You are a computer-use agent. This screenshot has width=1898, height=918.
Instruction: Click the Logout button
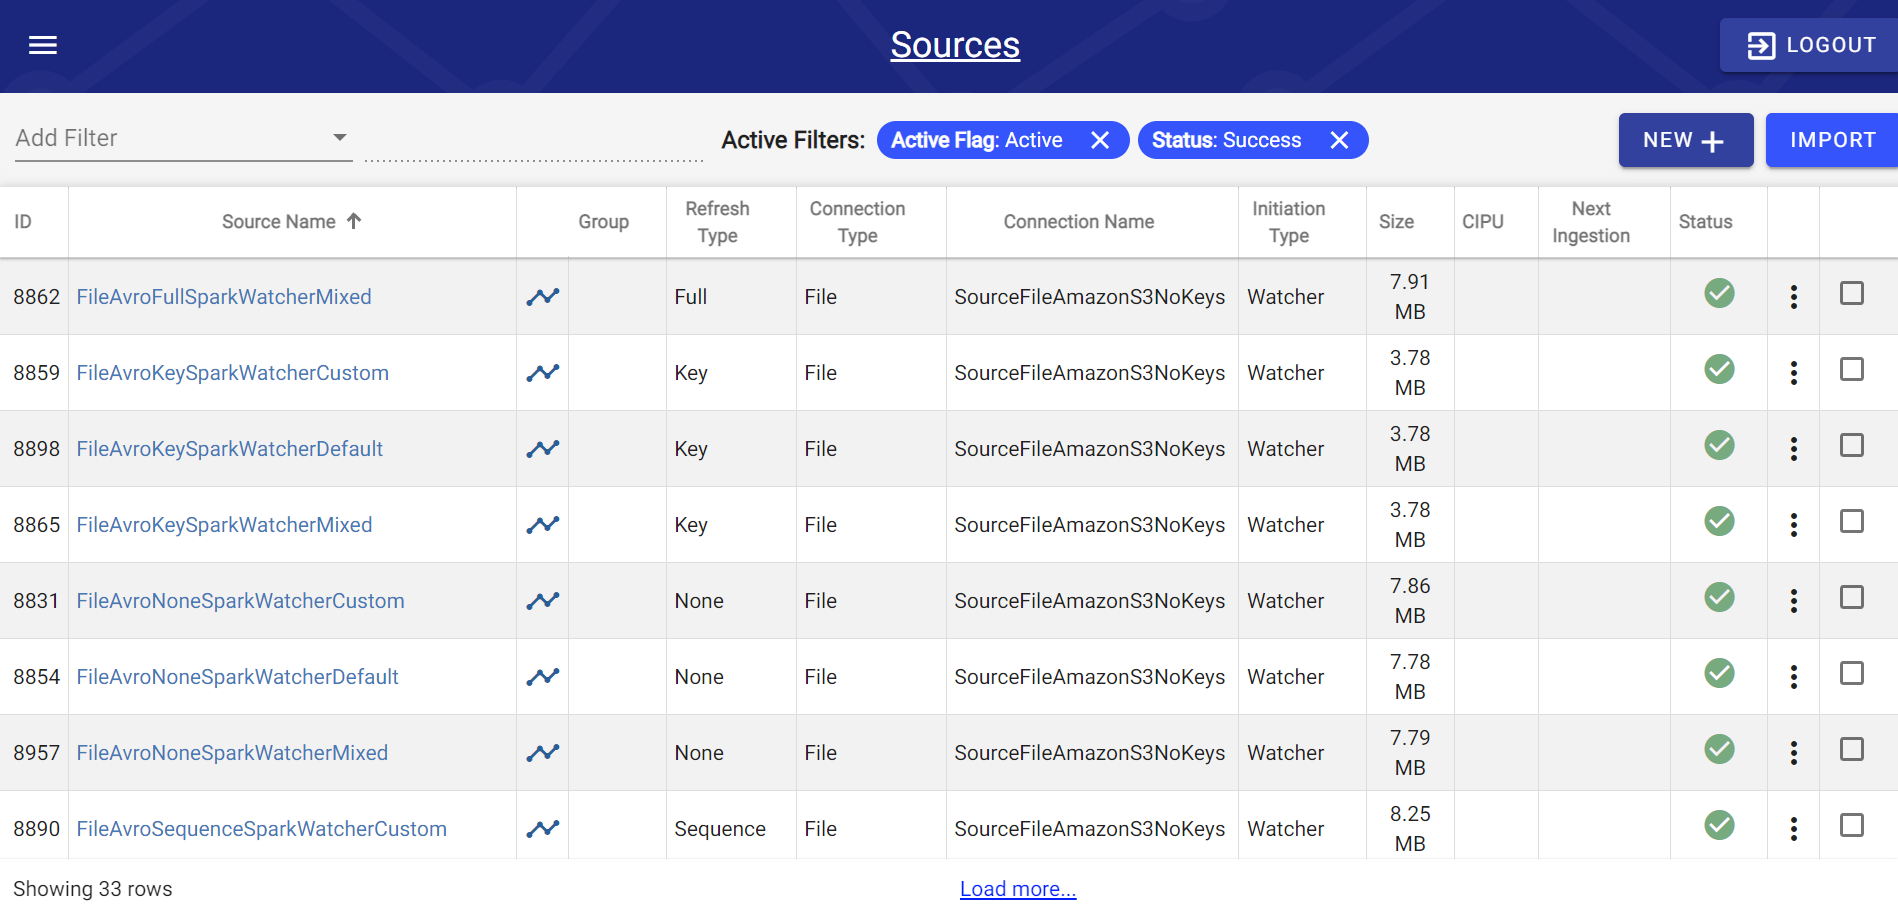[x=1809, y=45]
